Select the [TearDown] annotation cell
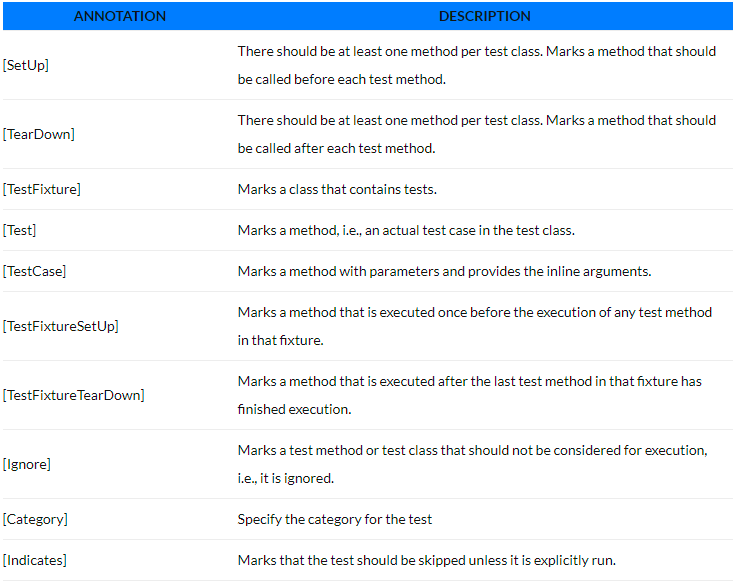 [39, 134]
